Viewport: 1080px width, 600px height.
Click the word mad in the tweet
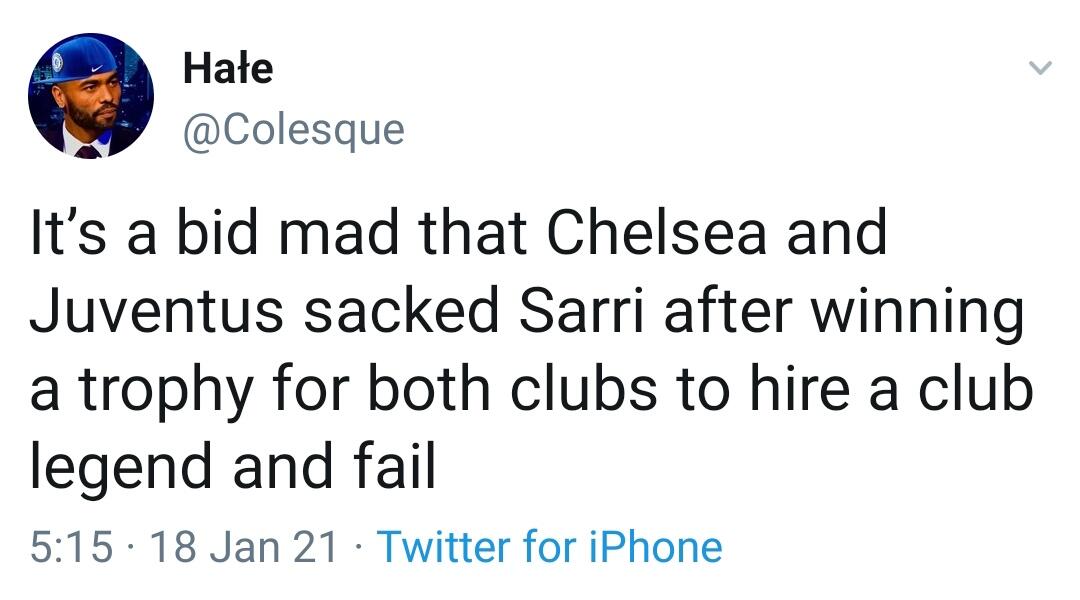(345, 233)
